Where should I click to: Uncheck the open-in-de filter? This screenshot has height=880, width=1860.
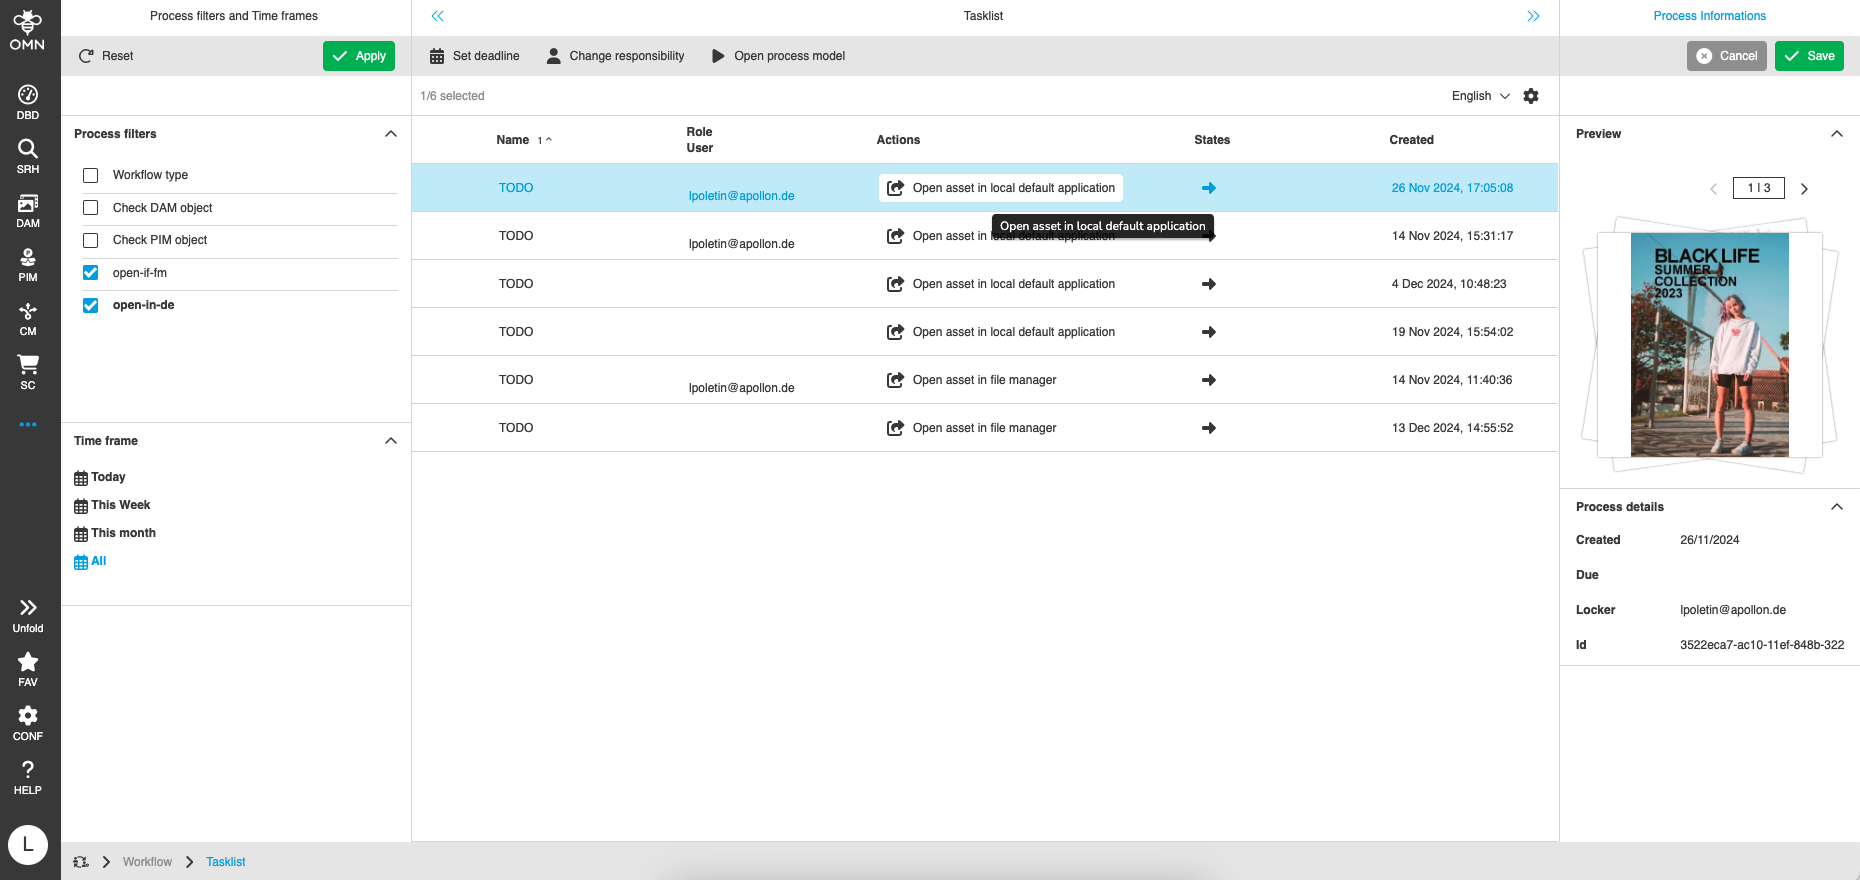point(91,305)
